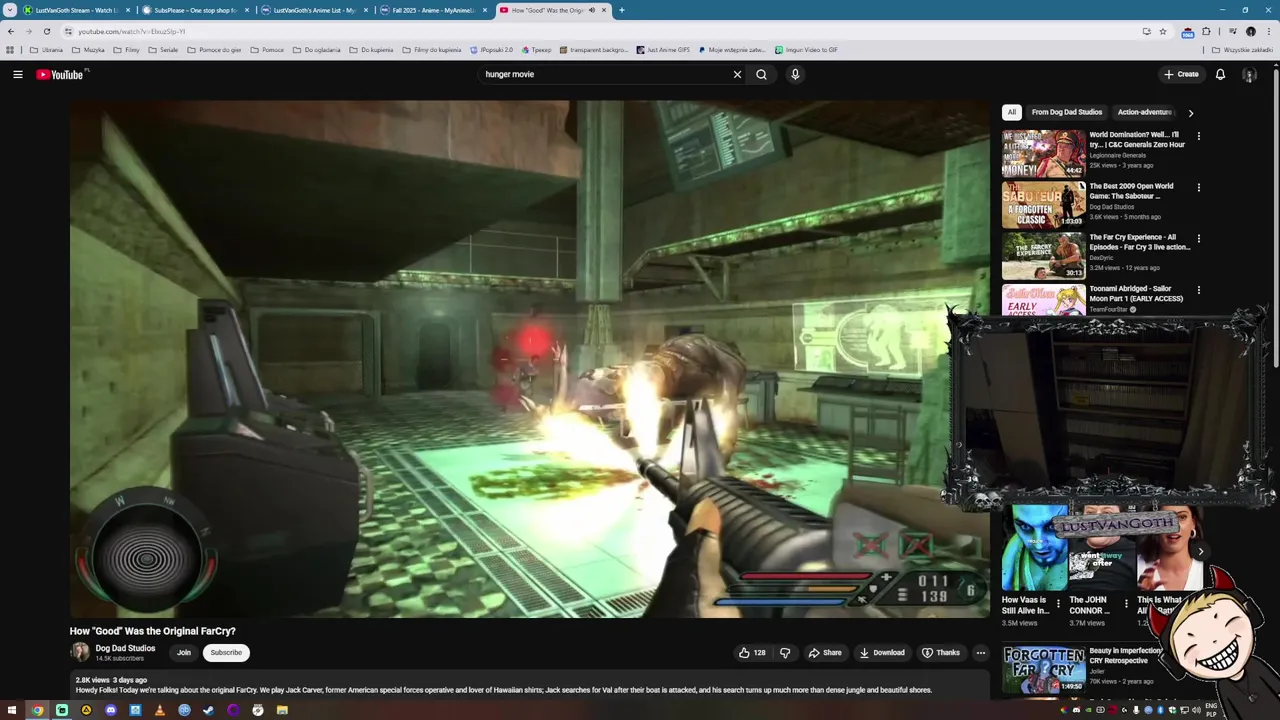Go to the YouTube home logo
This screenshot has width=1280, height=720.
point(62,74)
